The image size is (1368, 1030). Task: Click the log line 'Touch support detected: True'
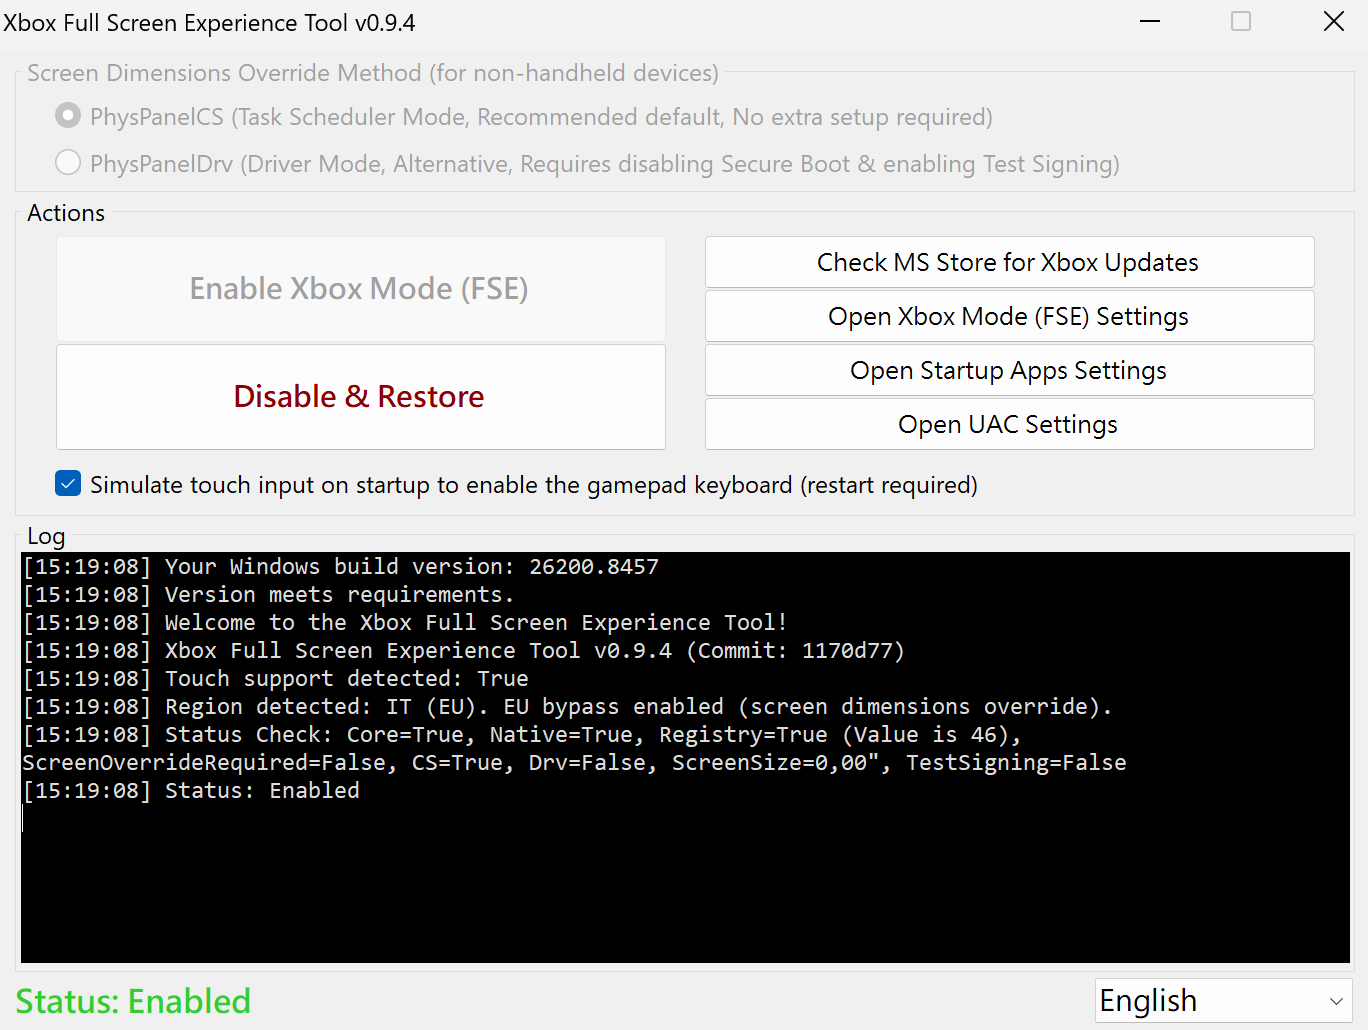point(276,678)
